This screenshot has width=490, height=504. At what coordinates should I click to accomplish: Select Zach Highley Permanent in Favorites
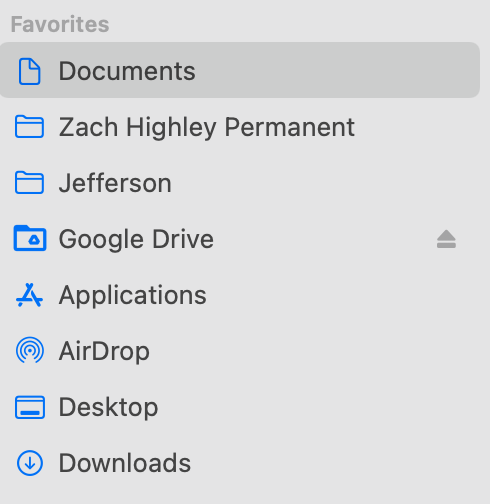[240, 127]
